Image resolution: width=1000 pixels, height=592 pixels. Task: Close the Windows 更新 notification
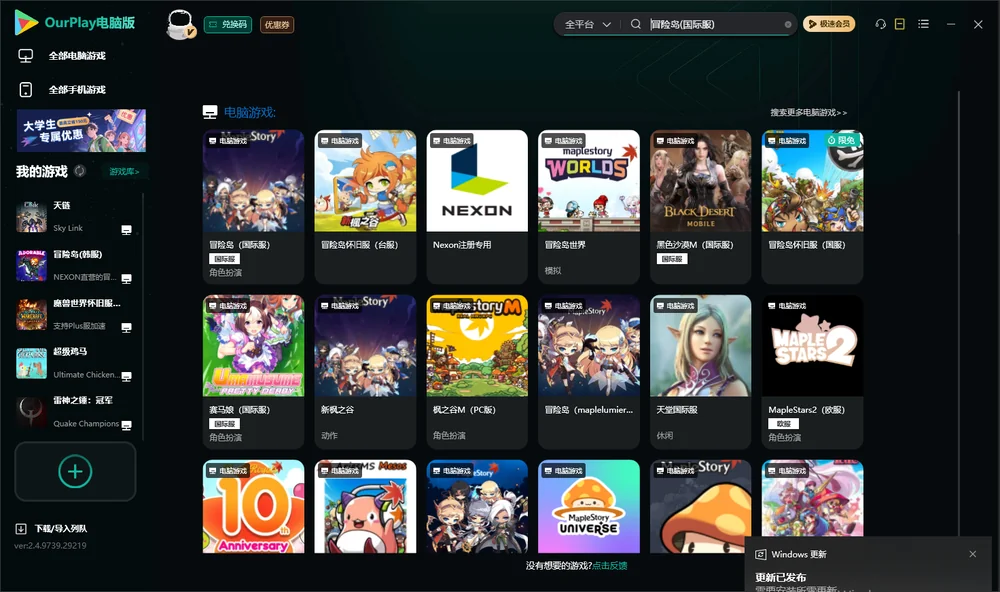click(x=973, y=554)
